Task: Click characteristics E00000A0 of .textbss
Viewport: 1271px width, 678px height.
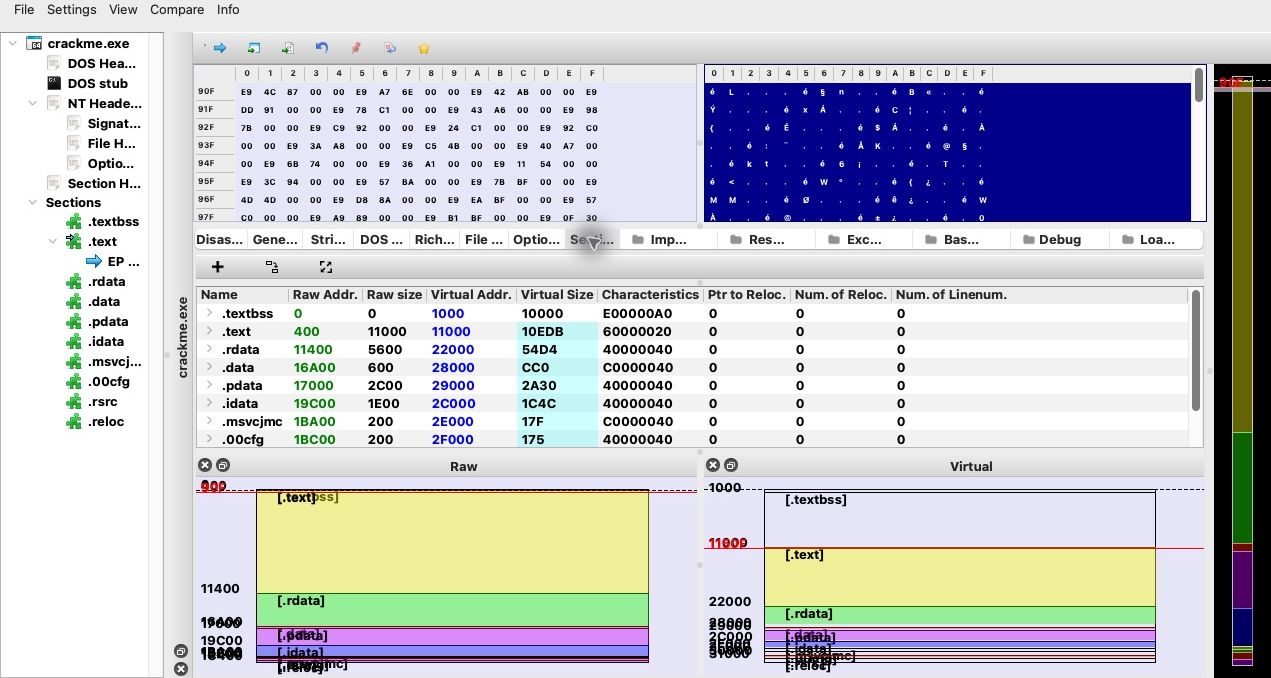Action: pos(637,313)
